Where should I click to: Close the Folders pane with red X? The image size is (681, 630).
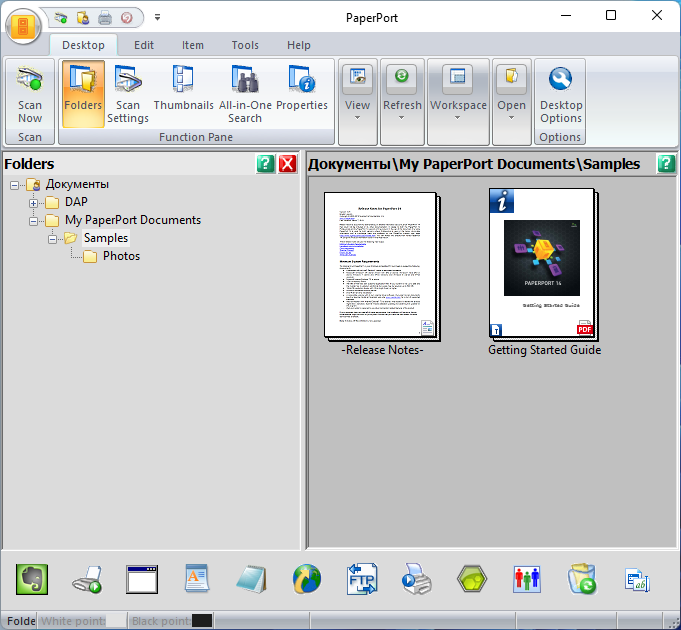[288, 164]
